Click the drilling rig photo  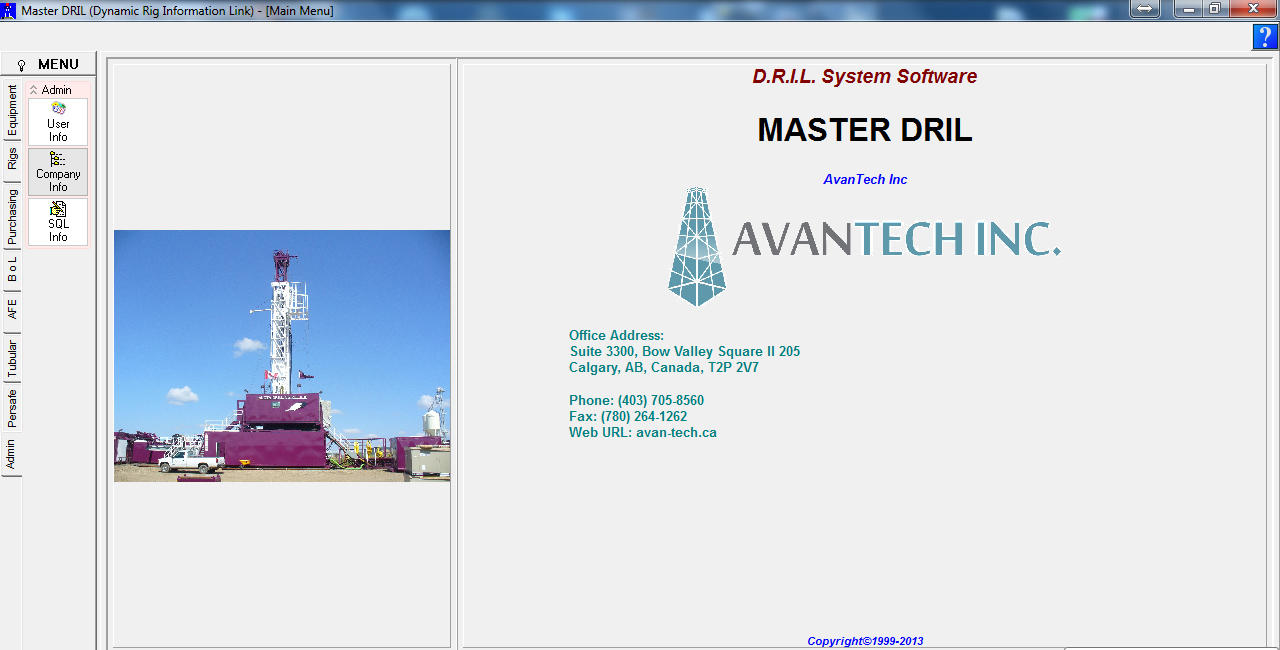[x=282, y=356]
